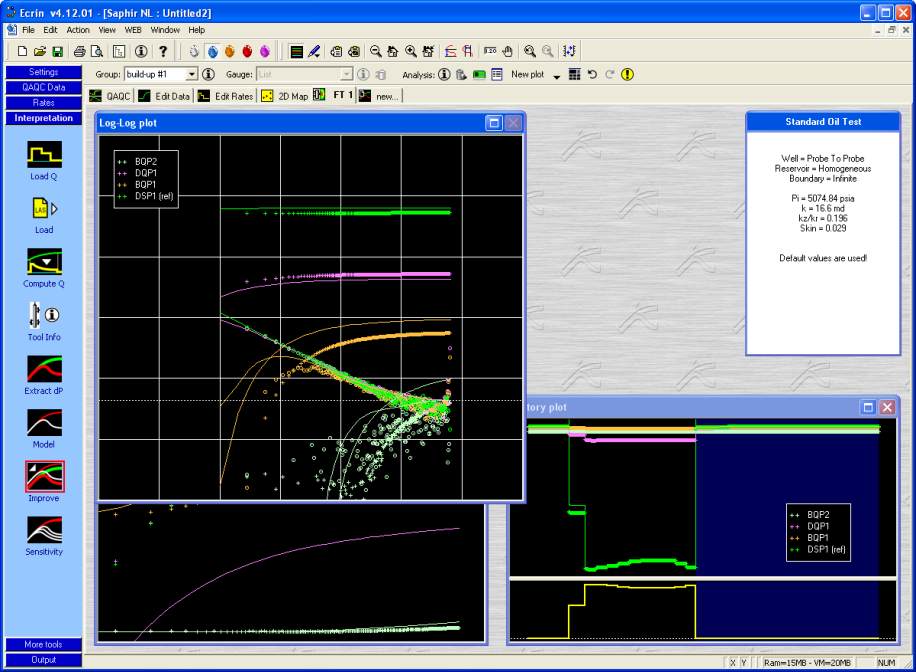Open the Action menu

point(78,30)
